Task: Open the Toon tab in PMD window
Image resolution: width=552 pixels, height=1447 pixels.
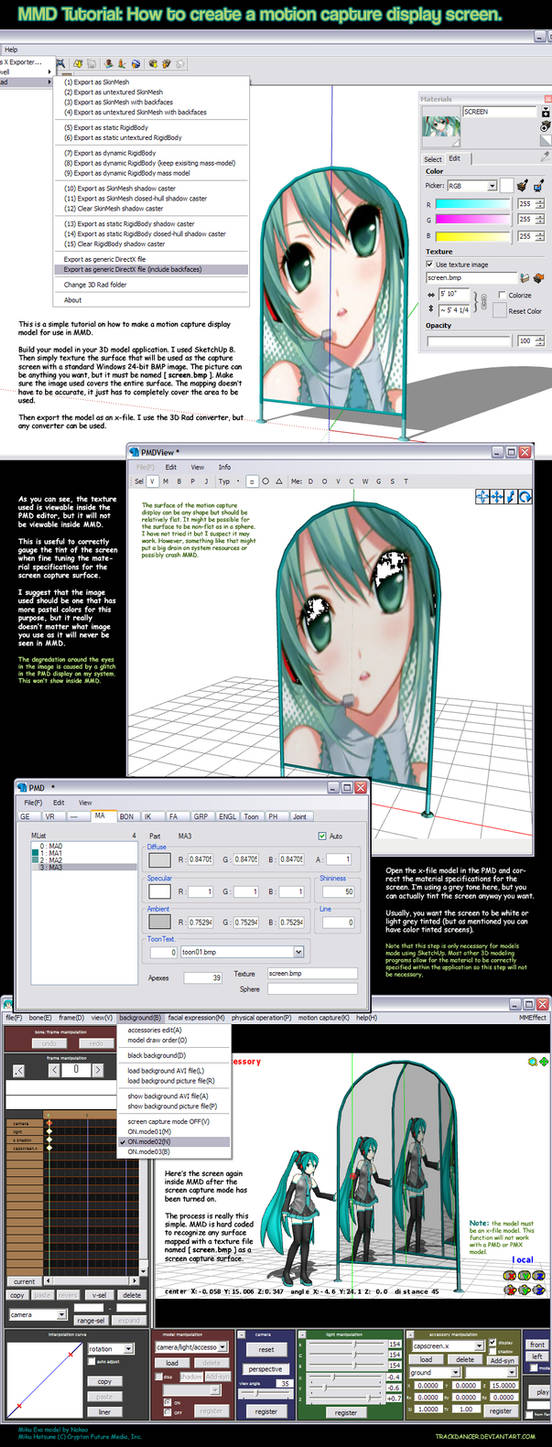Action: pyautogui.click(x=251, y=816)
